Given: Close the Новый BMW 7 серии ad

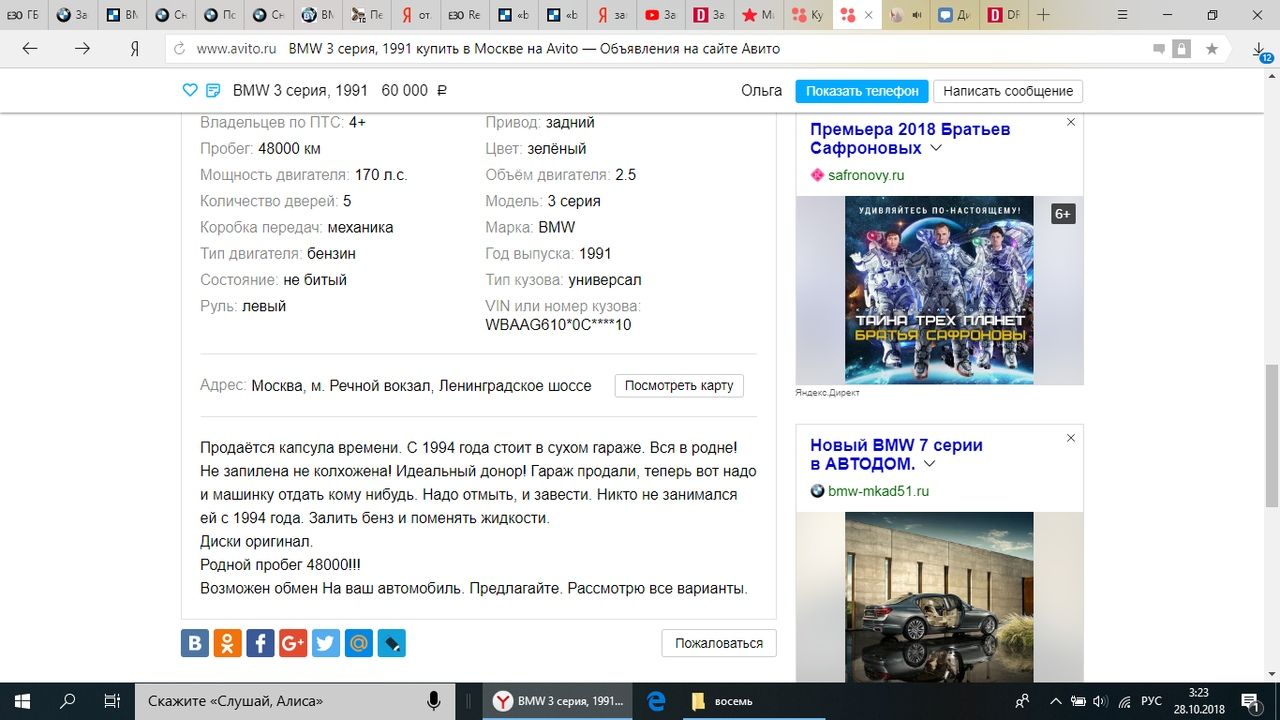Looking at the screenshot, I should [x=1071, y=438].
